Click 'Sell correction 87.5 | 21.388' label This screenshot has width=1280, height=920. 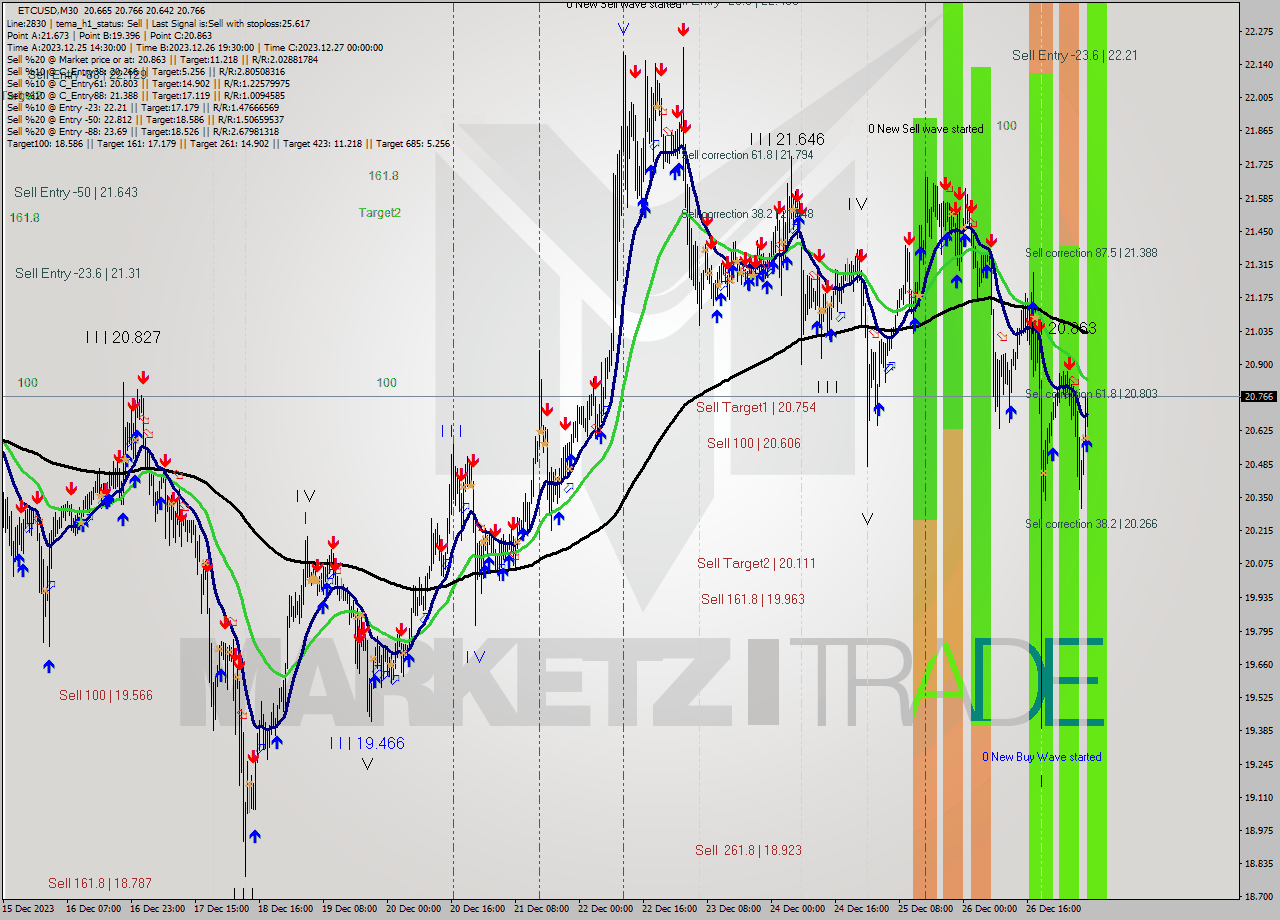(1092, 253)
